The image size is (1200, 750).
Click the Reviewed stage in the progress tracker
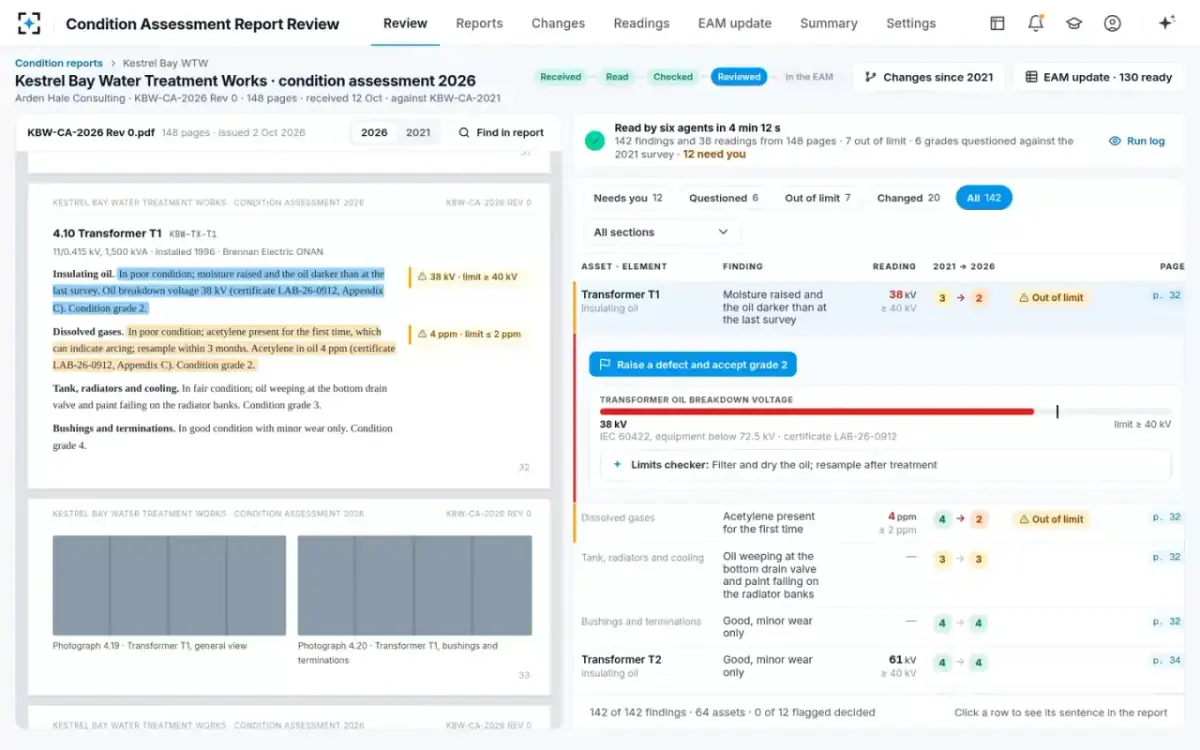(739, 77)
